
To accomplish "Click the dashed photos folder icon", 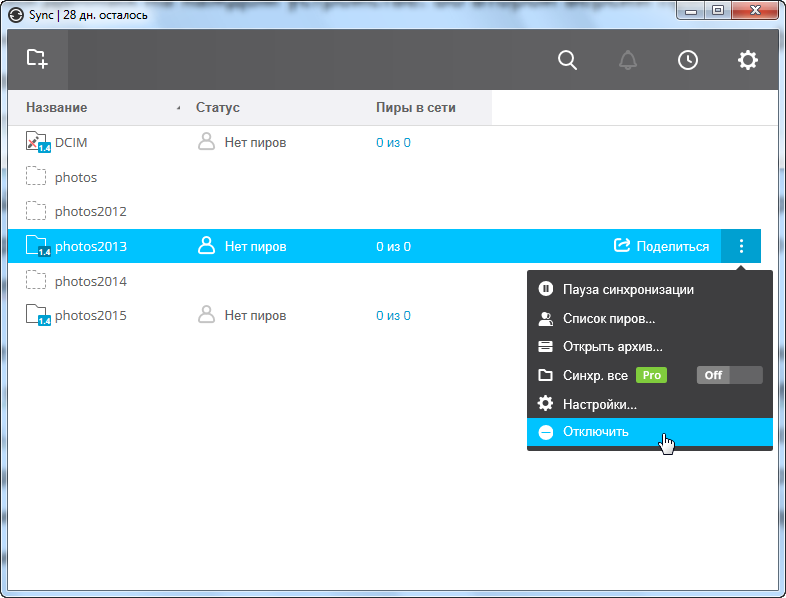I will pyautogui.click(x=36, y=176).
